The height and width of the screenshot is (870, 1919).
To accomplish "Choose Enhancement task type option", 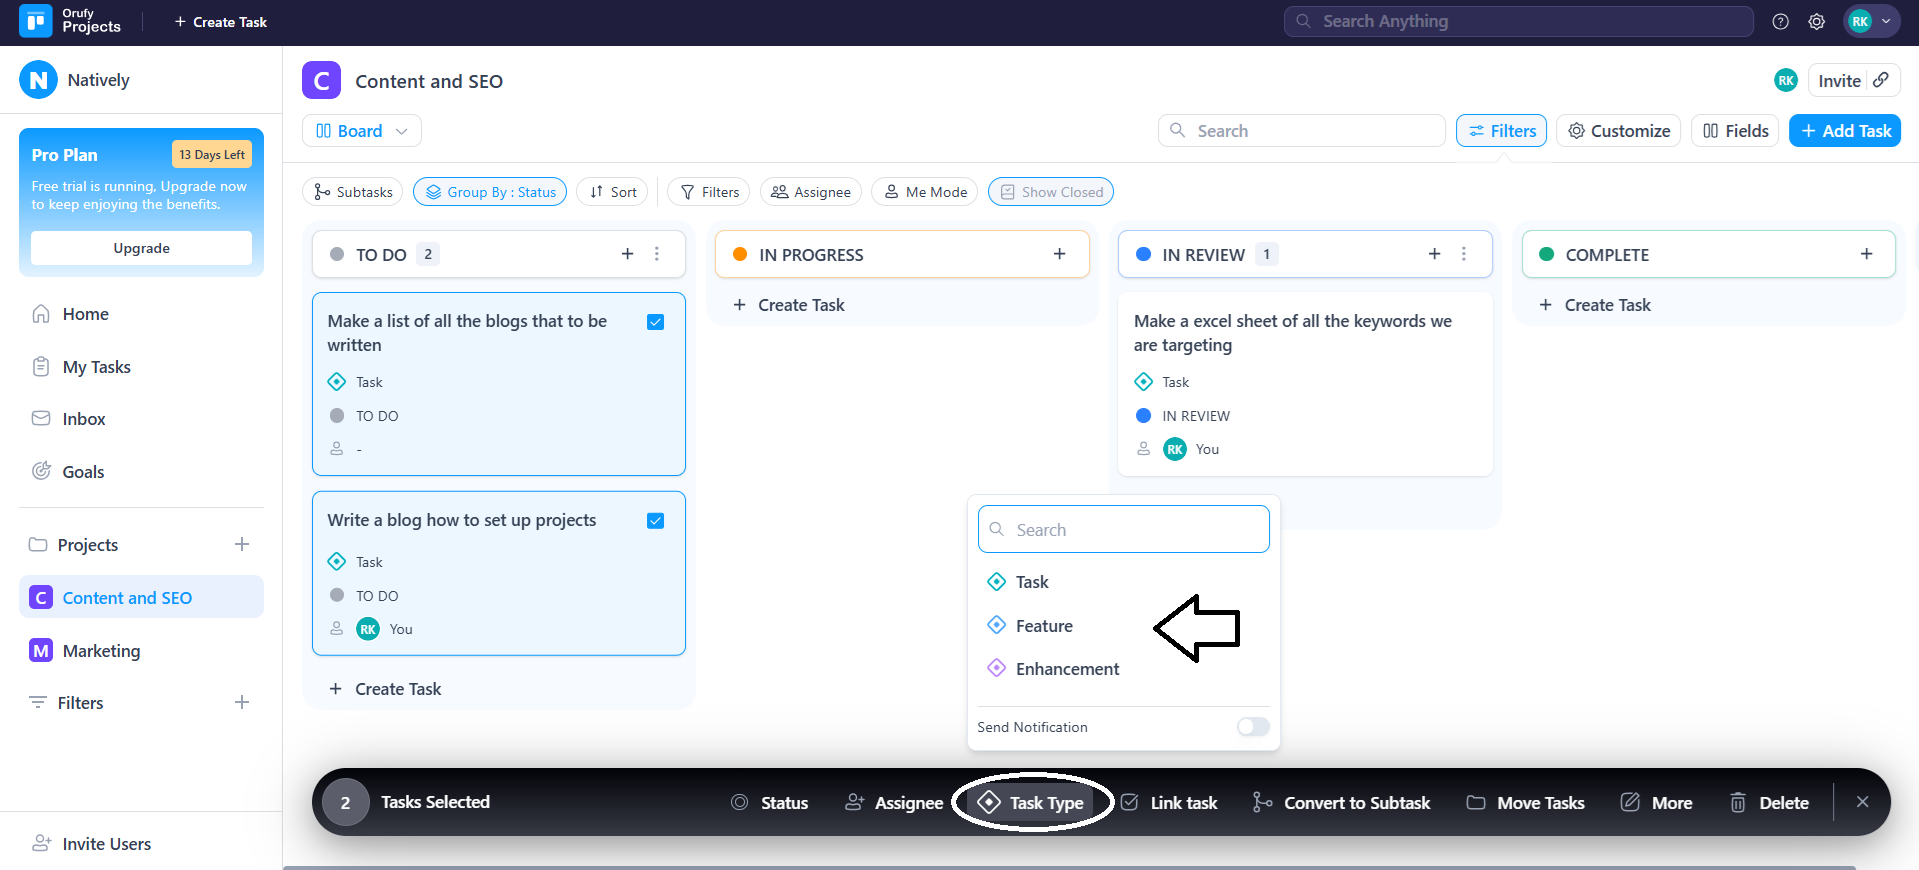I will point(1067,669).
